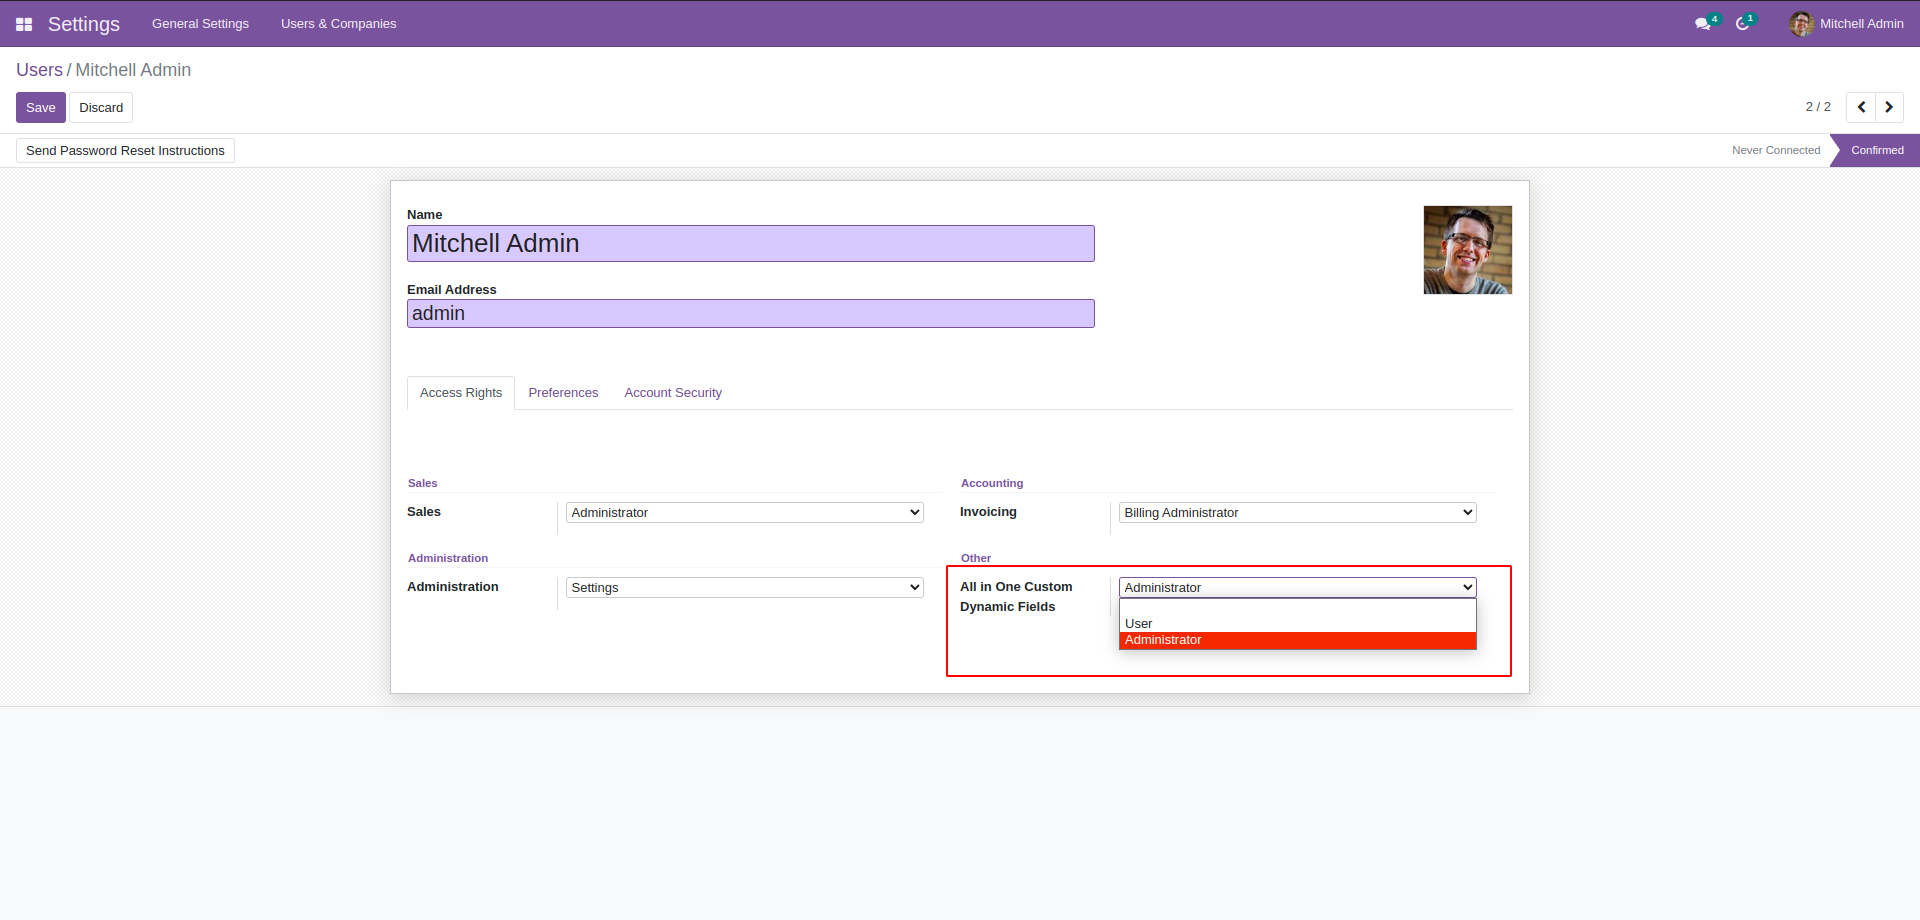Save the user record
The height and width of the screenshot is (920, 1920).
(x=41, y=108)
